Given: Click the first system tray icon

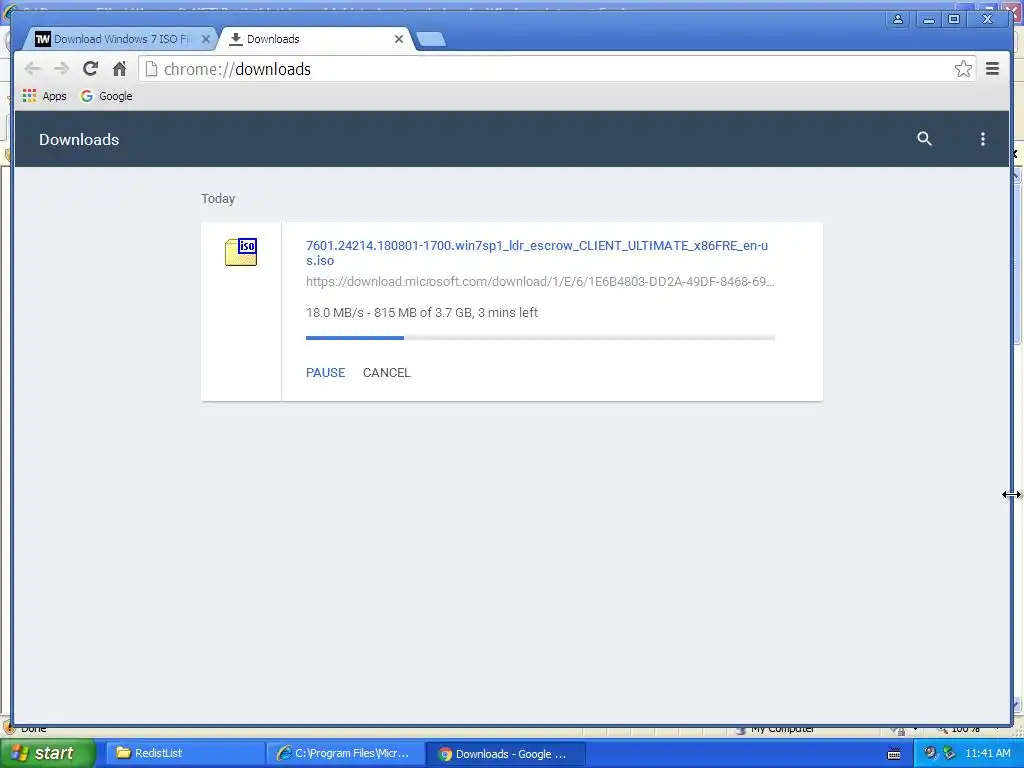Looking at the screenshot, I should click(929, 754).
